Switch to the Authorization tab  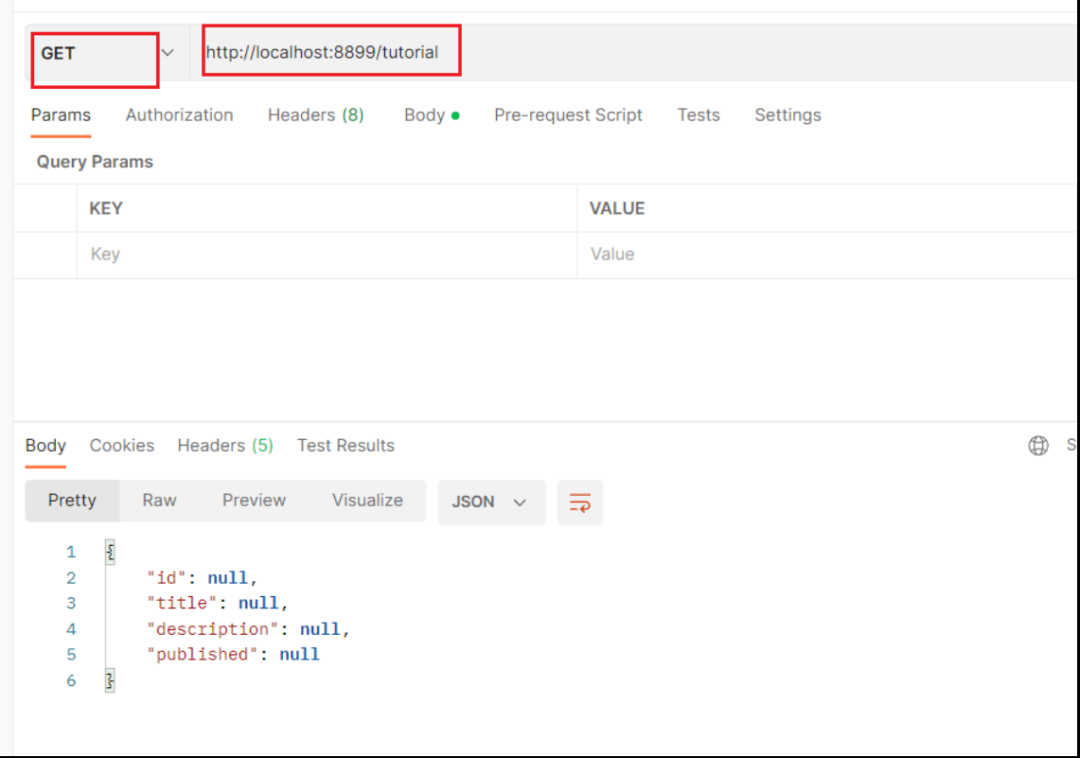point(179,115)
